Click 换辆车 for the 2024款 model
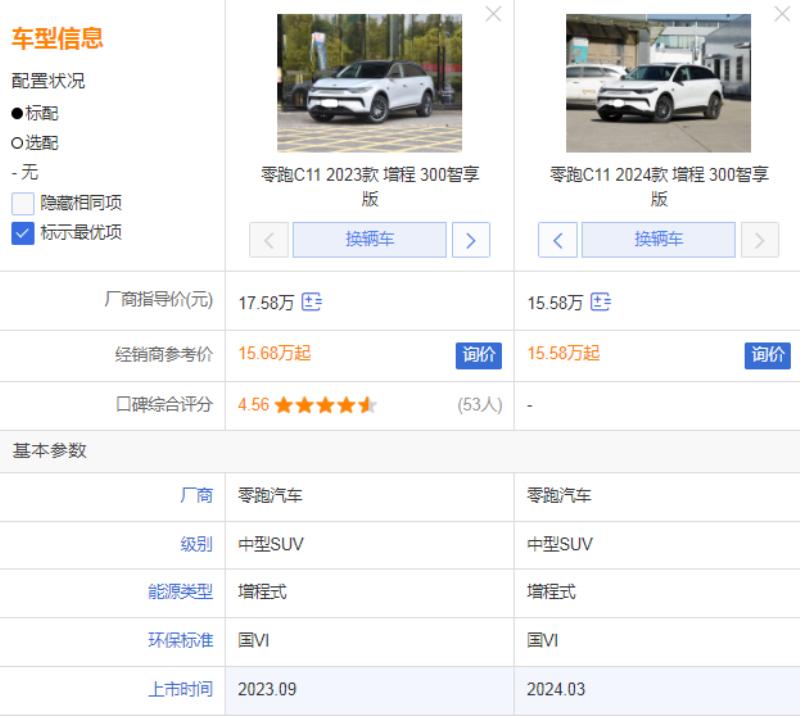800x716 pixels. coord(658,240)
